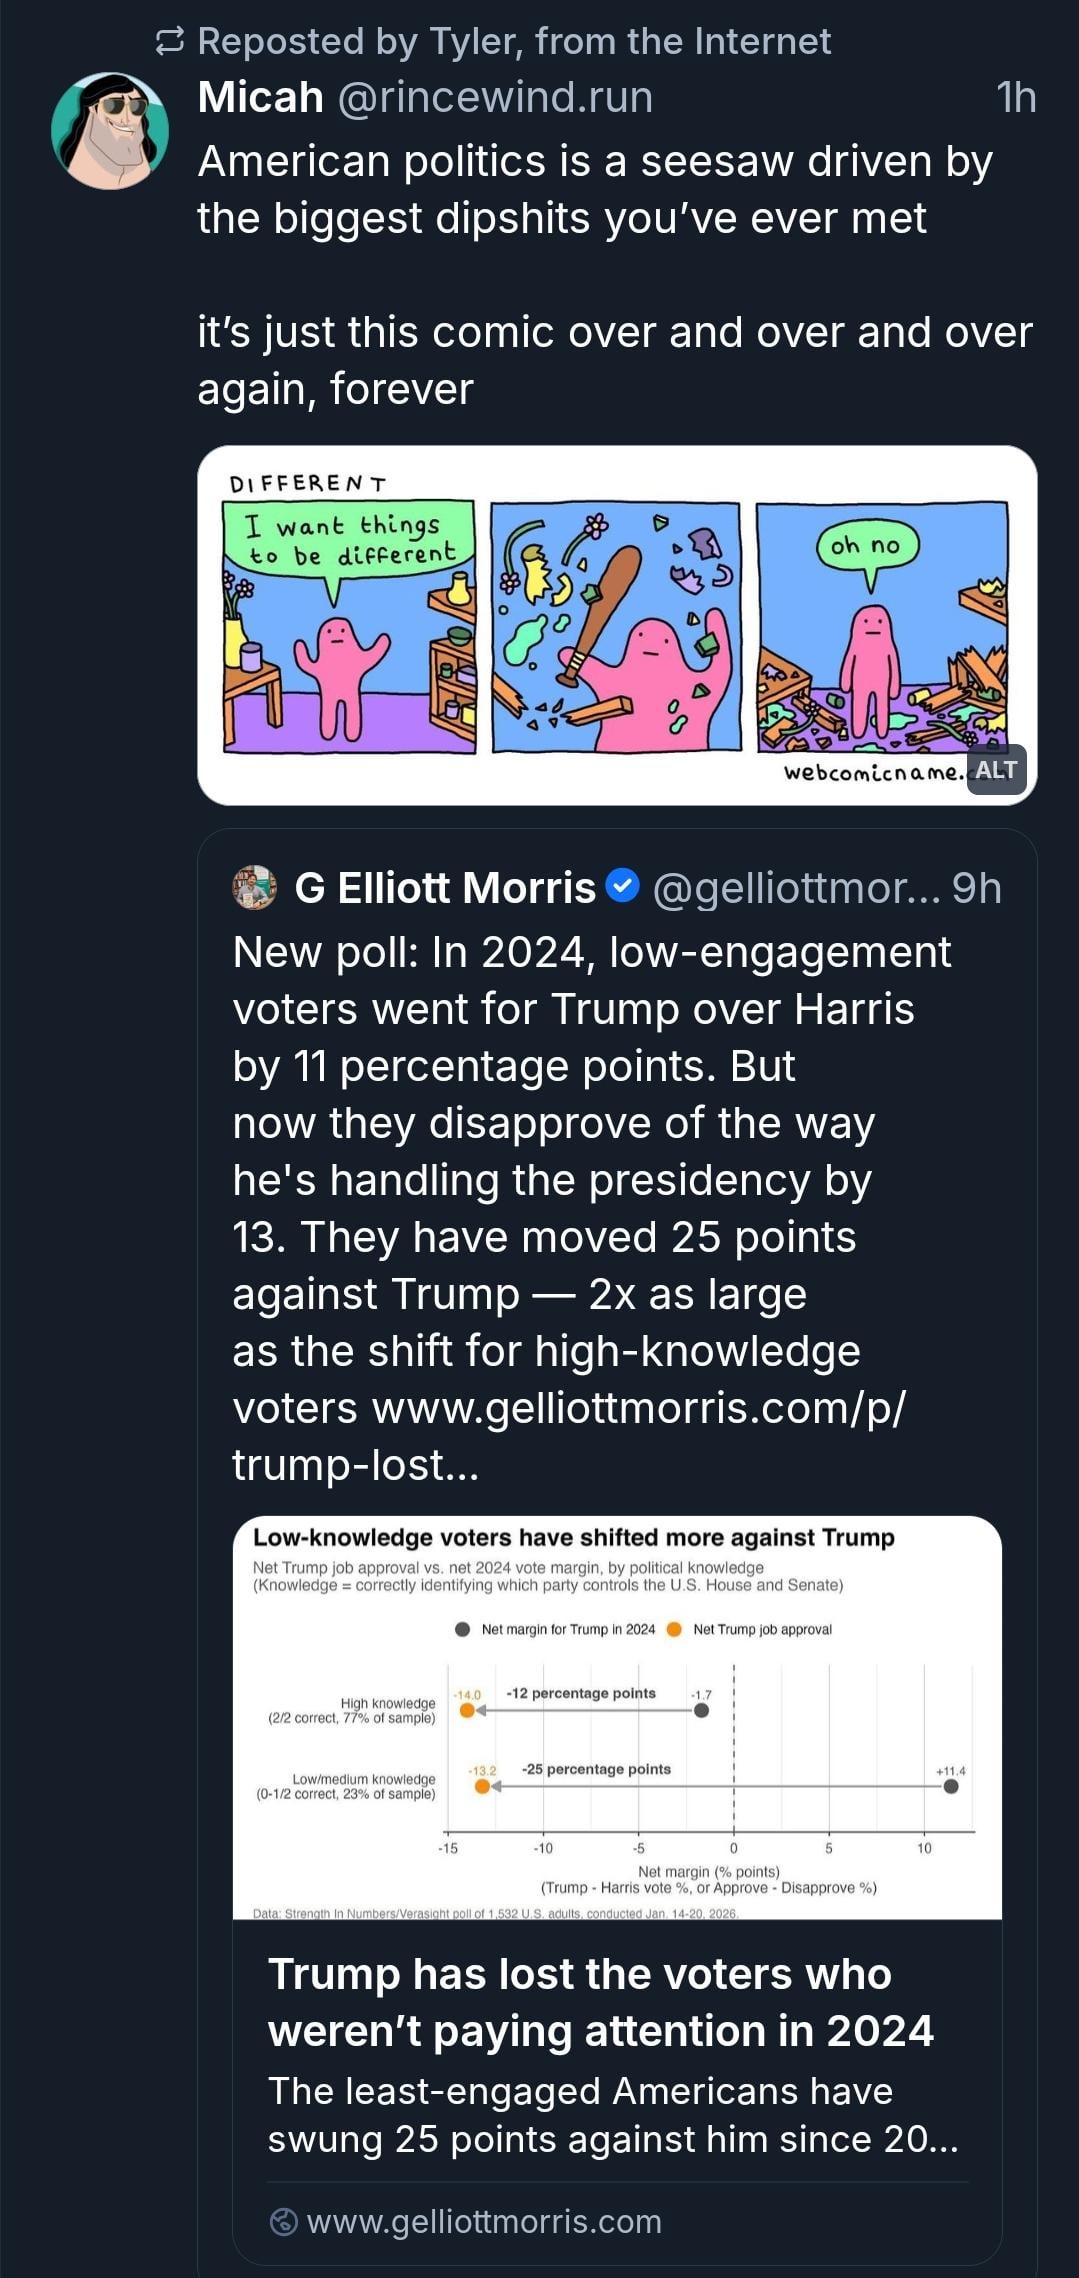This screenshot has height=2278, width=1079.
Task: Click the "G Elliott Morris" author name
Action: click(445, 888)
